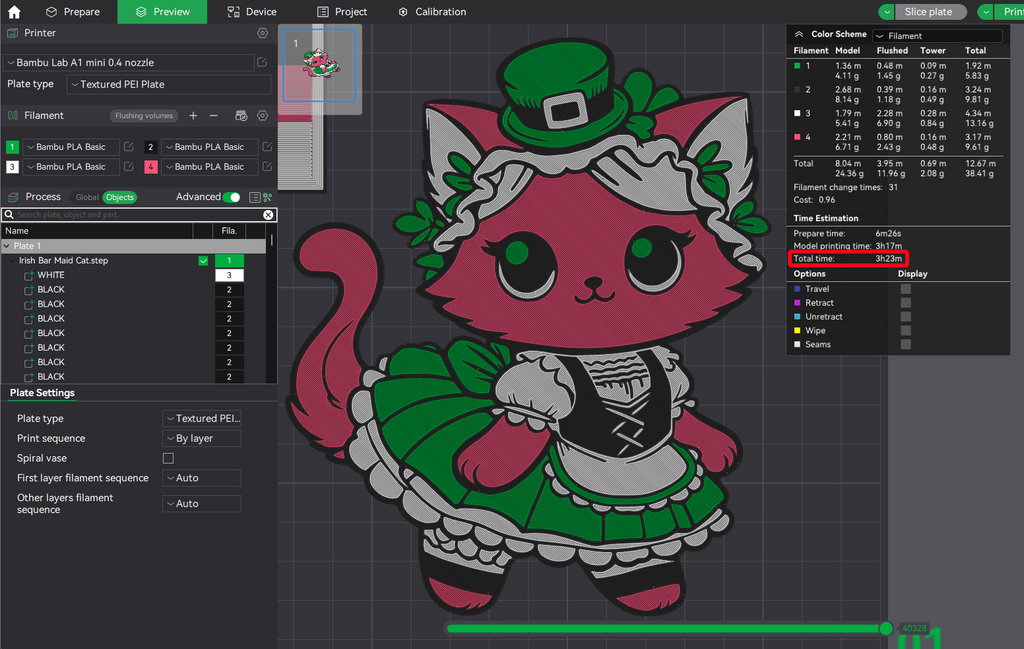Edit filament 4 preset
The width and height of the screenshot is (1024, 649).
click(x=267, y=166)
